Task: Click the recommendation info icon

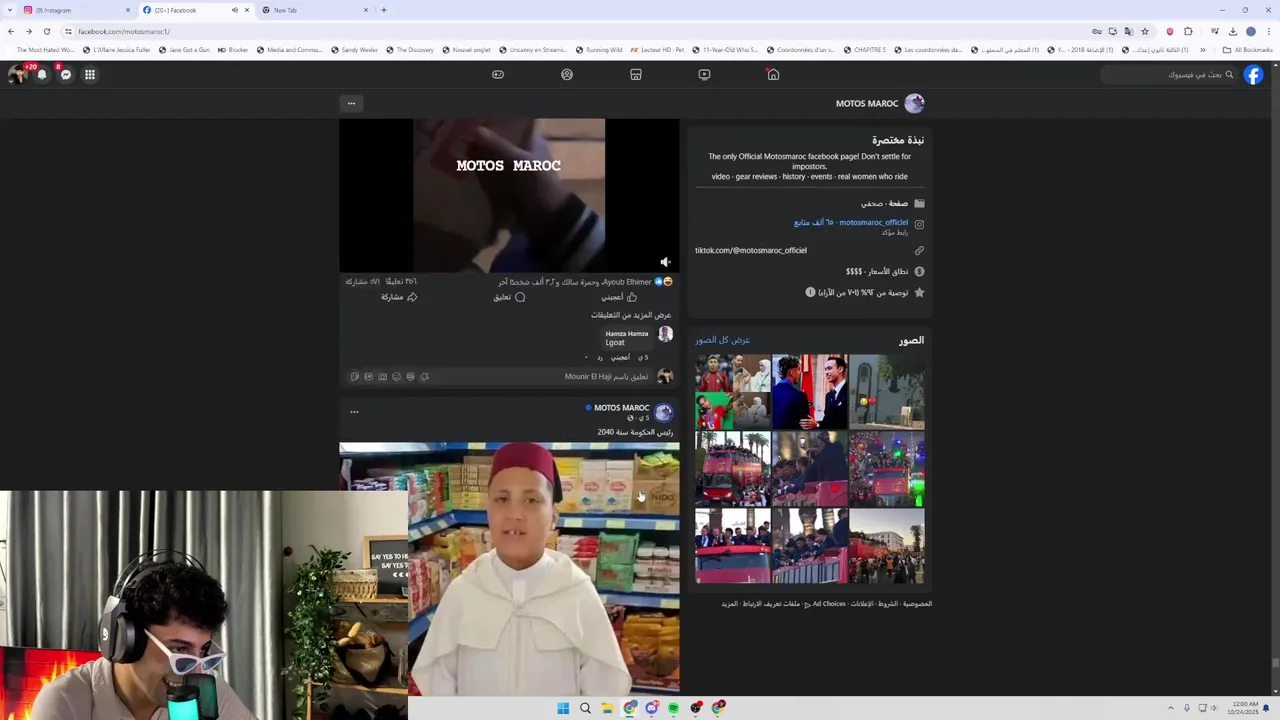Action: click(811, 292)
